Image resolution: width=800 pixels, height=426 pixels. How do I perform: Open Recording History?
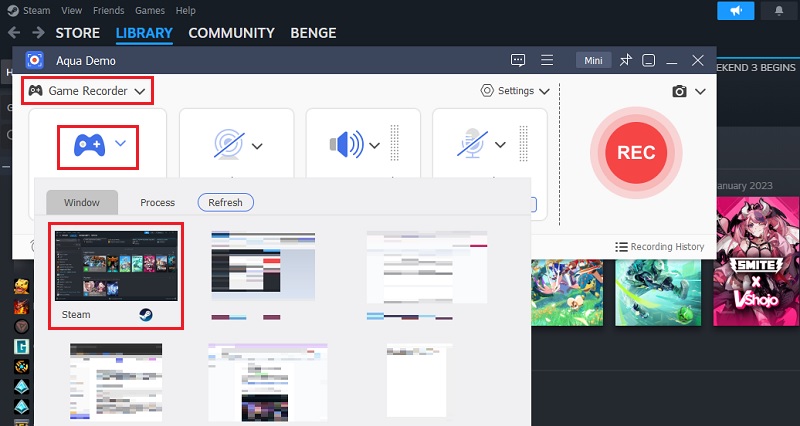tap(659, 247)
